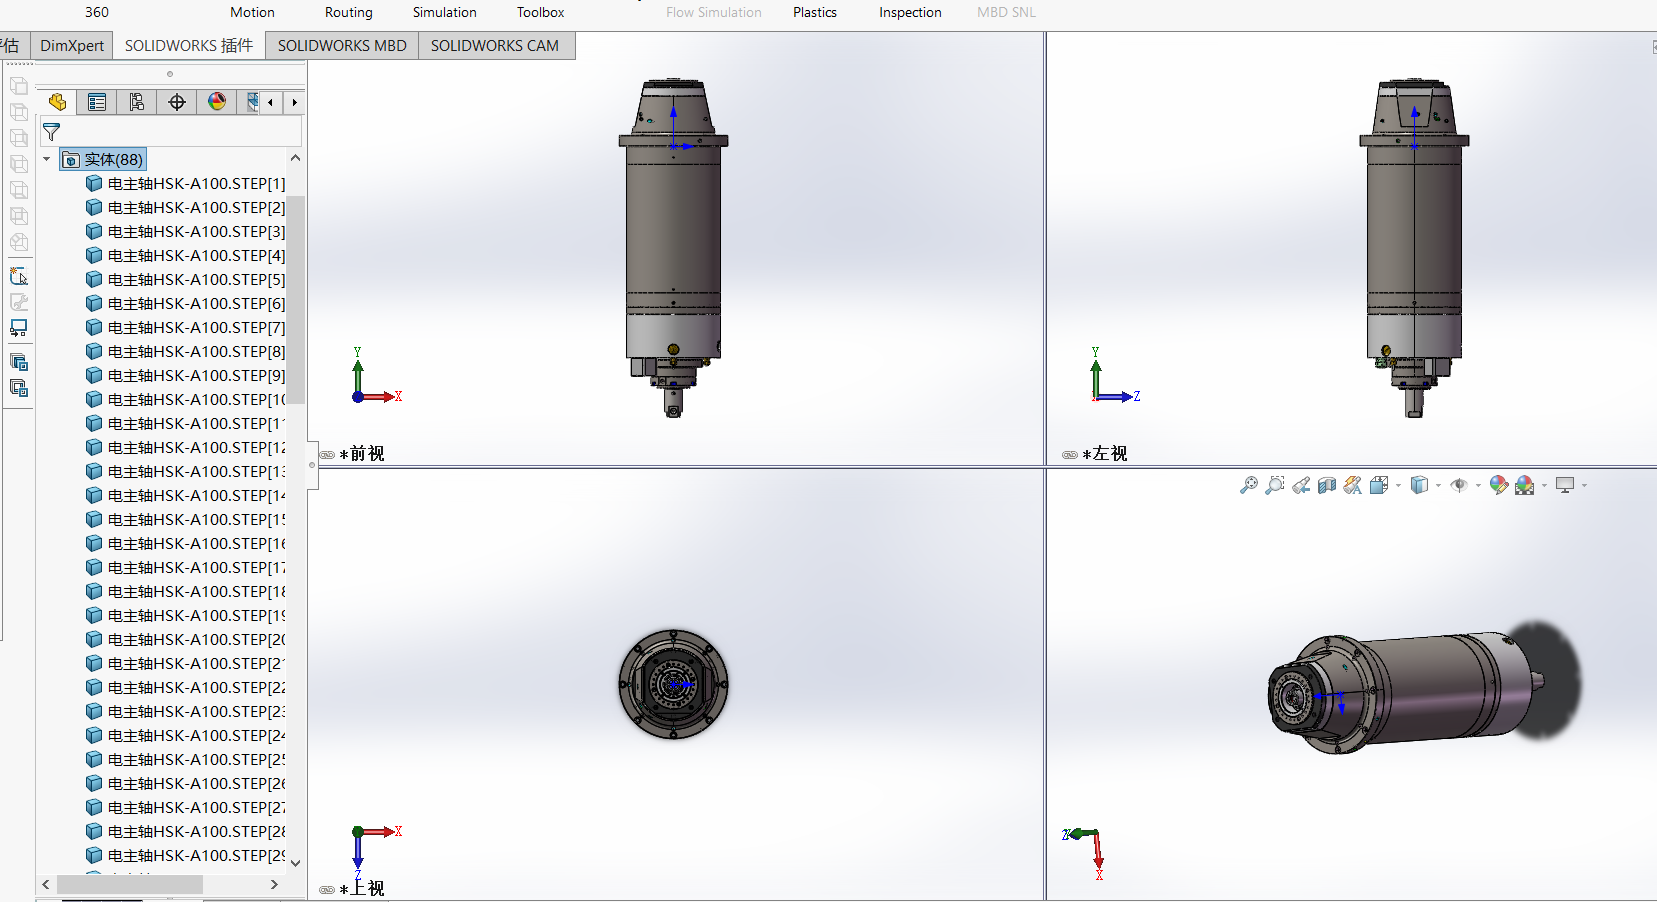Switch to the SOLIDWORKS MBD tab
The width and height of the screenshot is (1657, 902).
[x=341, y=45]
